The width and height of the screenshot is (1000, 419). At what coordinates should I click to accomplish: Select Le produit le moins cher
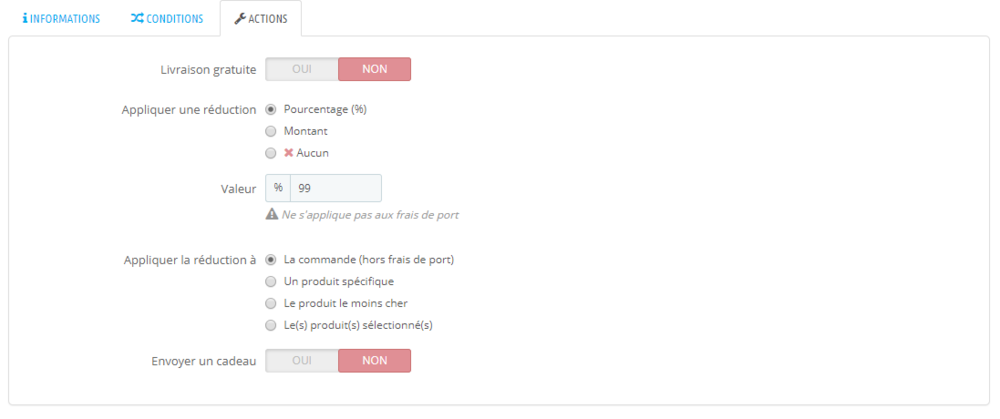pyautogui.click(x=271, y=303)
